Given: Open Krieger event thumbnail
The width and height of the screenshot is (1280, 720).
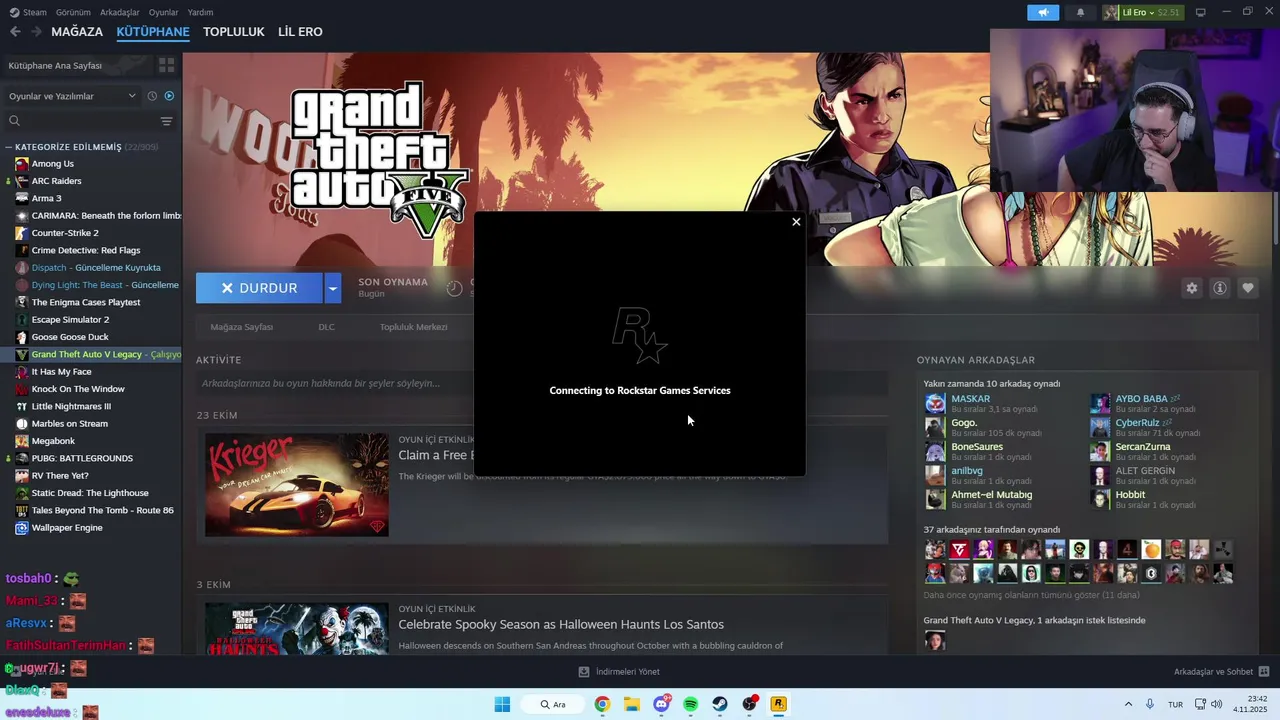Looking at the screenshot, I should click(297, 484).
